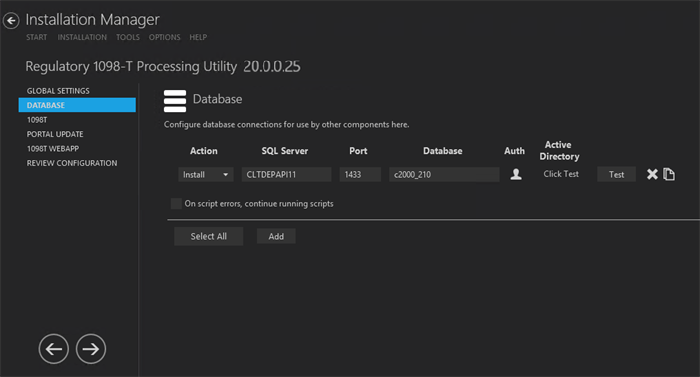Viewport: 700px width, 377px height.
Task: Open the OPTIONS menu
Action: pyautogui.click(x=165, y=37)
